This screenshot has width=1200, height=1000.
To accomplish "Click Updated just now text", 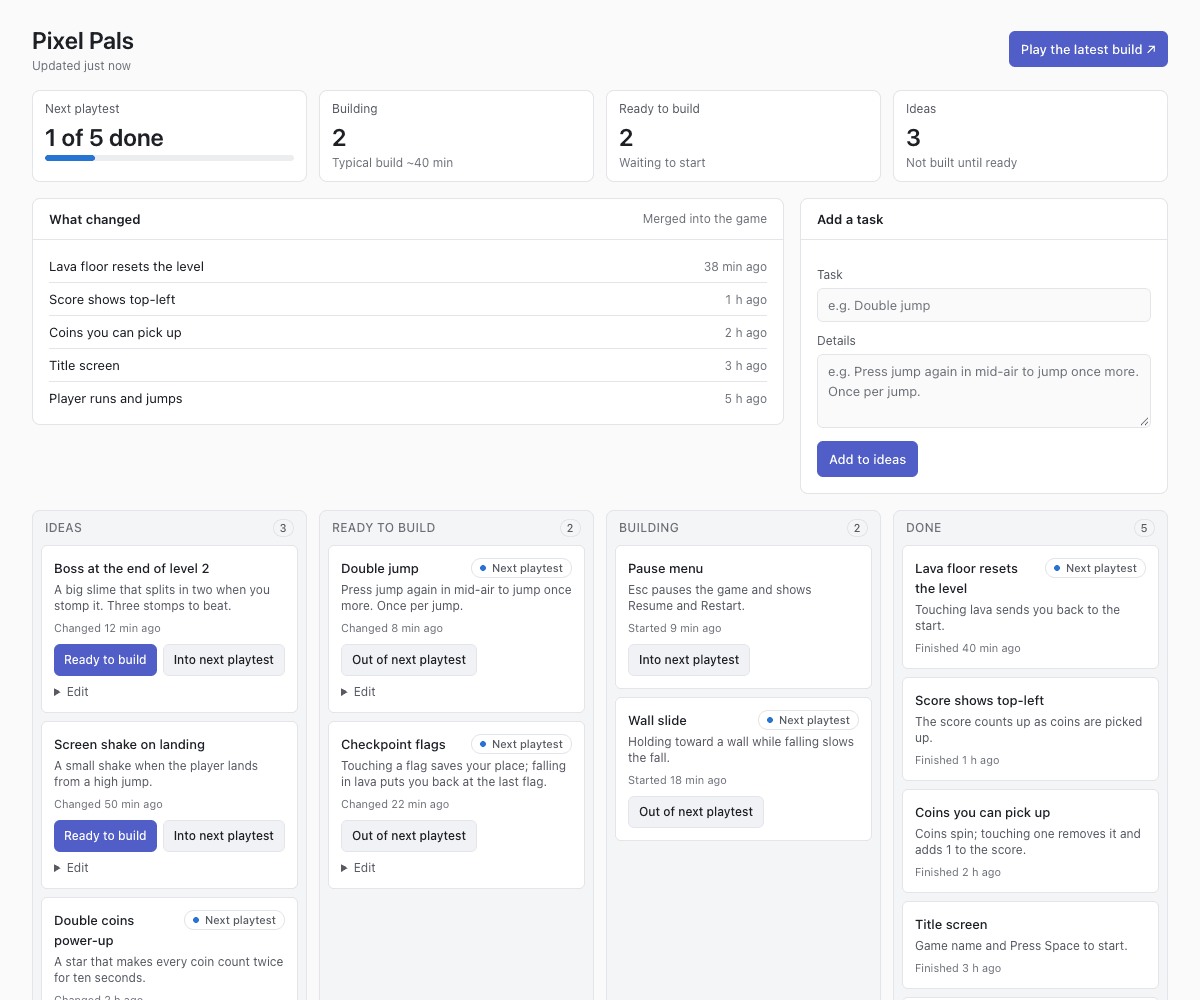I will click(x=81, y=66).
